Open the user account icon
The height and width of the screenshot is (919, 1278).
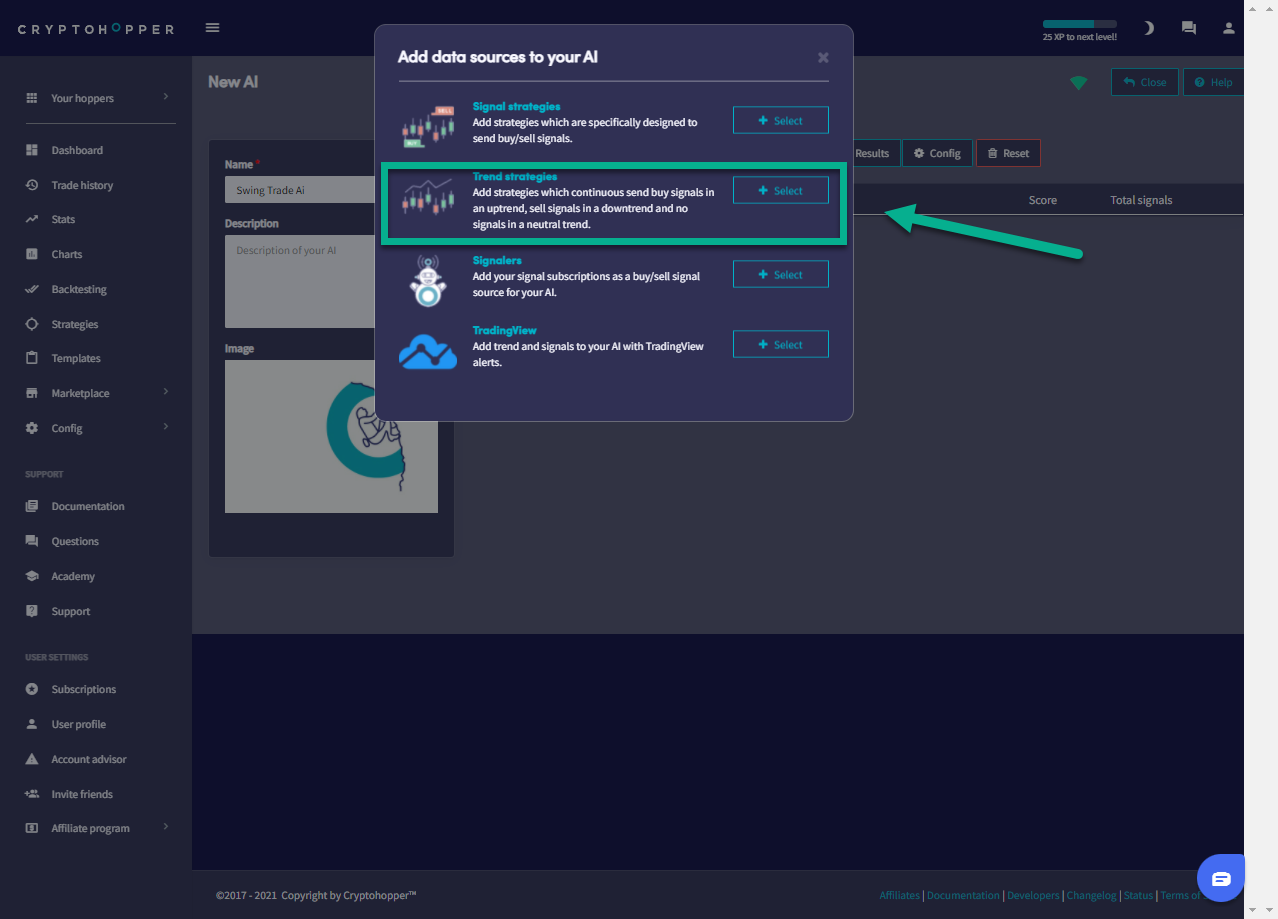(x=1229, y=28)
